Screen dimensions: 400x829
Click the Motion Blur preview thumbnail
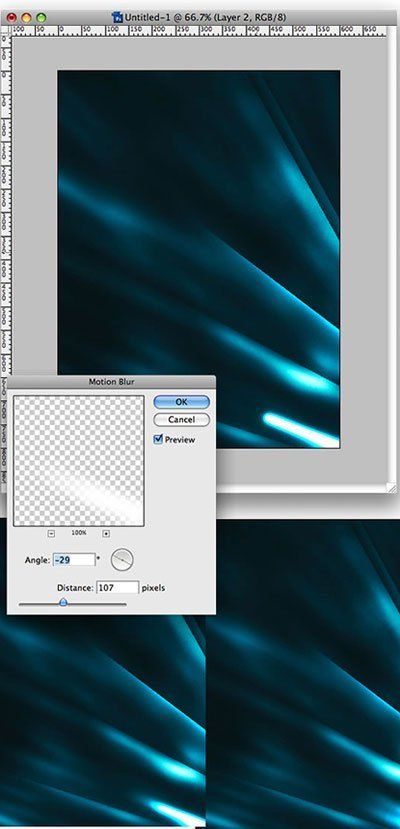coord(79,461)
